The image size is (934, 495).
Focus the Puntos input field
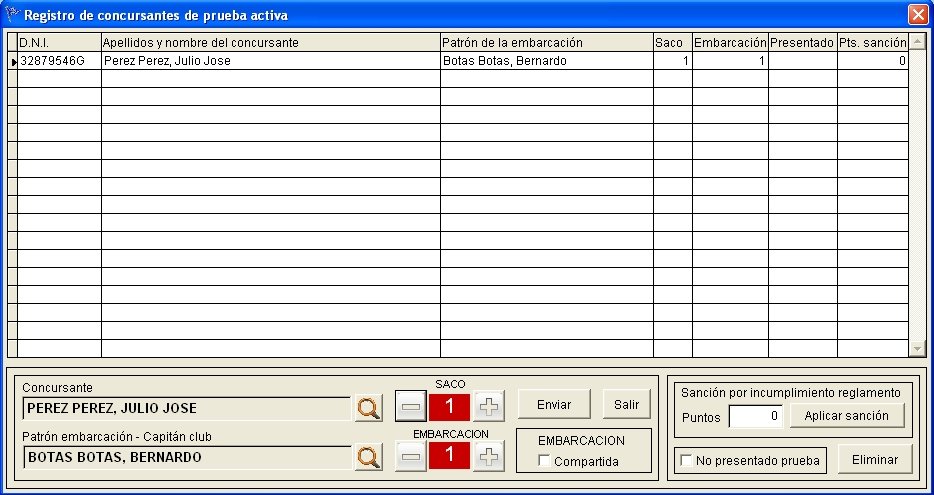(x=755, y=416)
